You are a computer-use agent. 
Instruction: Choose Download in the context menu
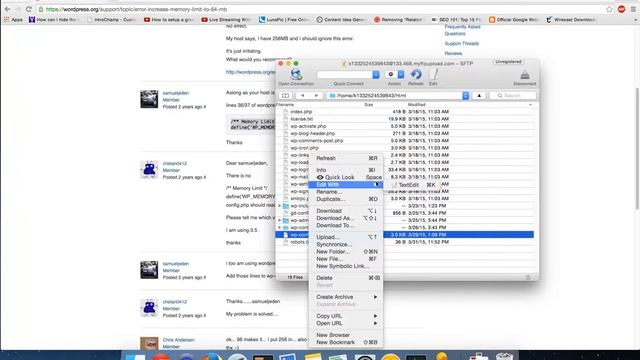(346, 211)
